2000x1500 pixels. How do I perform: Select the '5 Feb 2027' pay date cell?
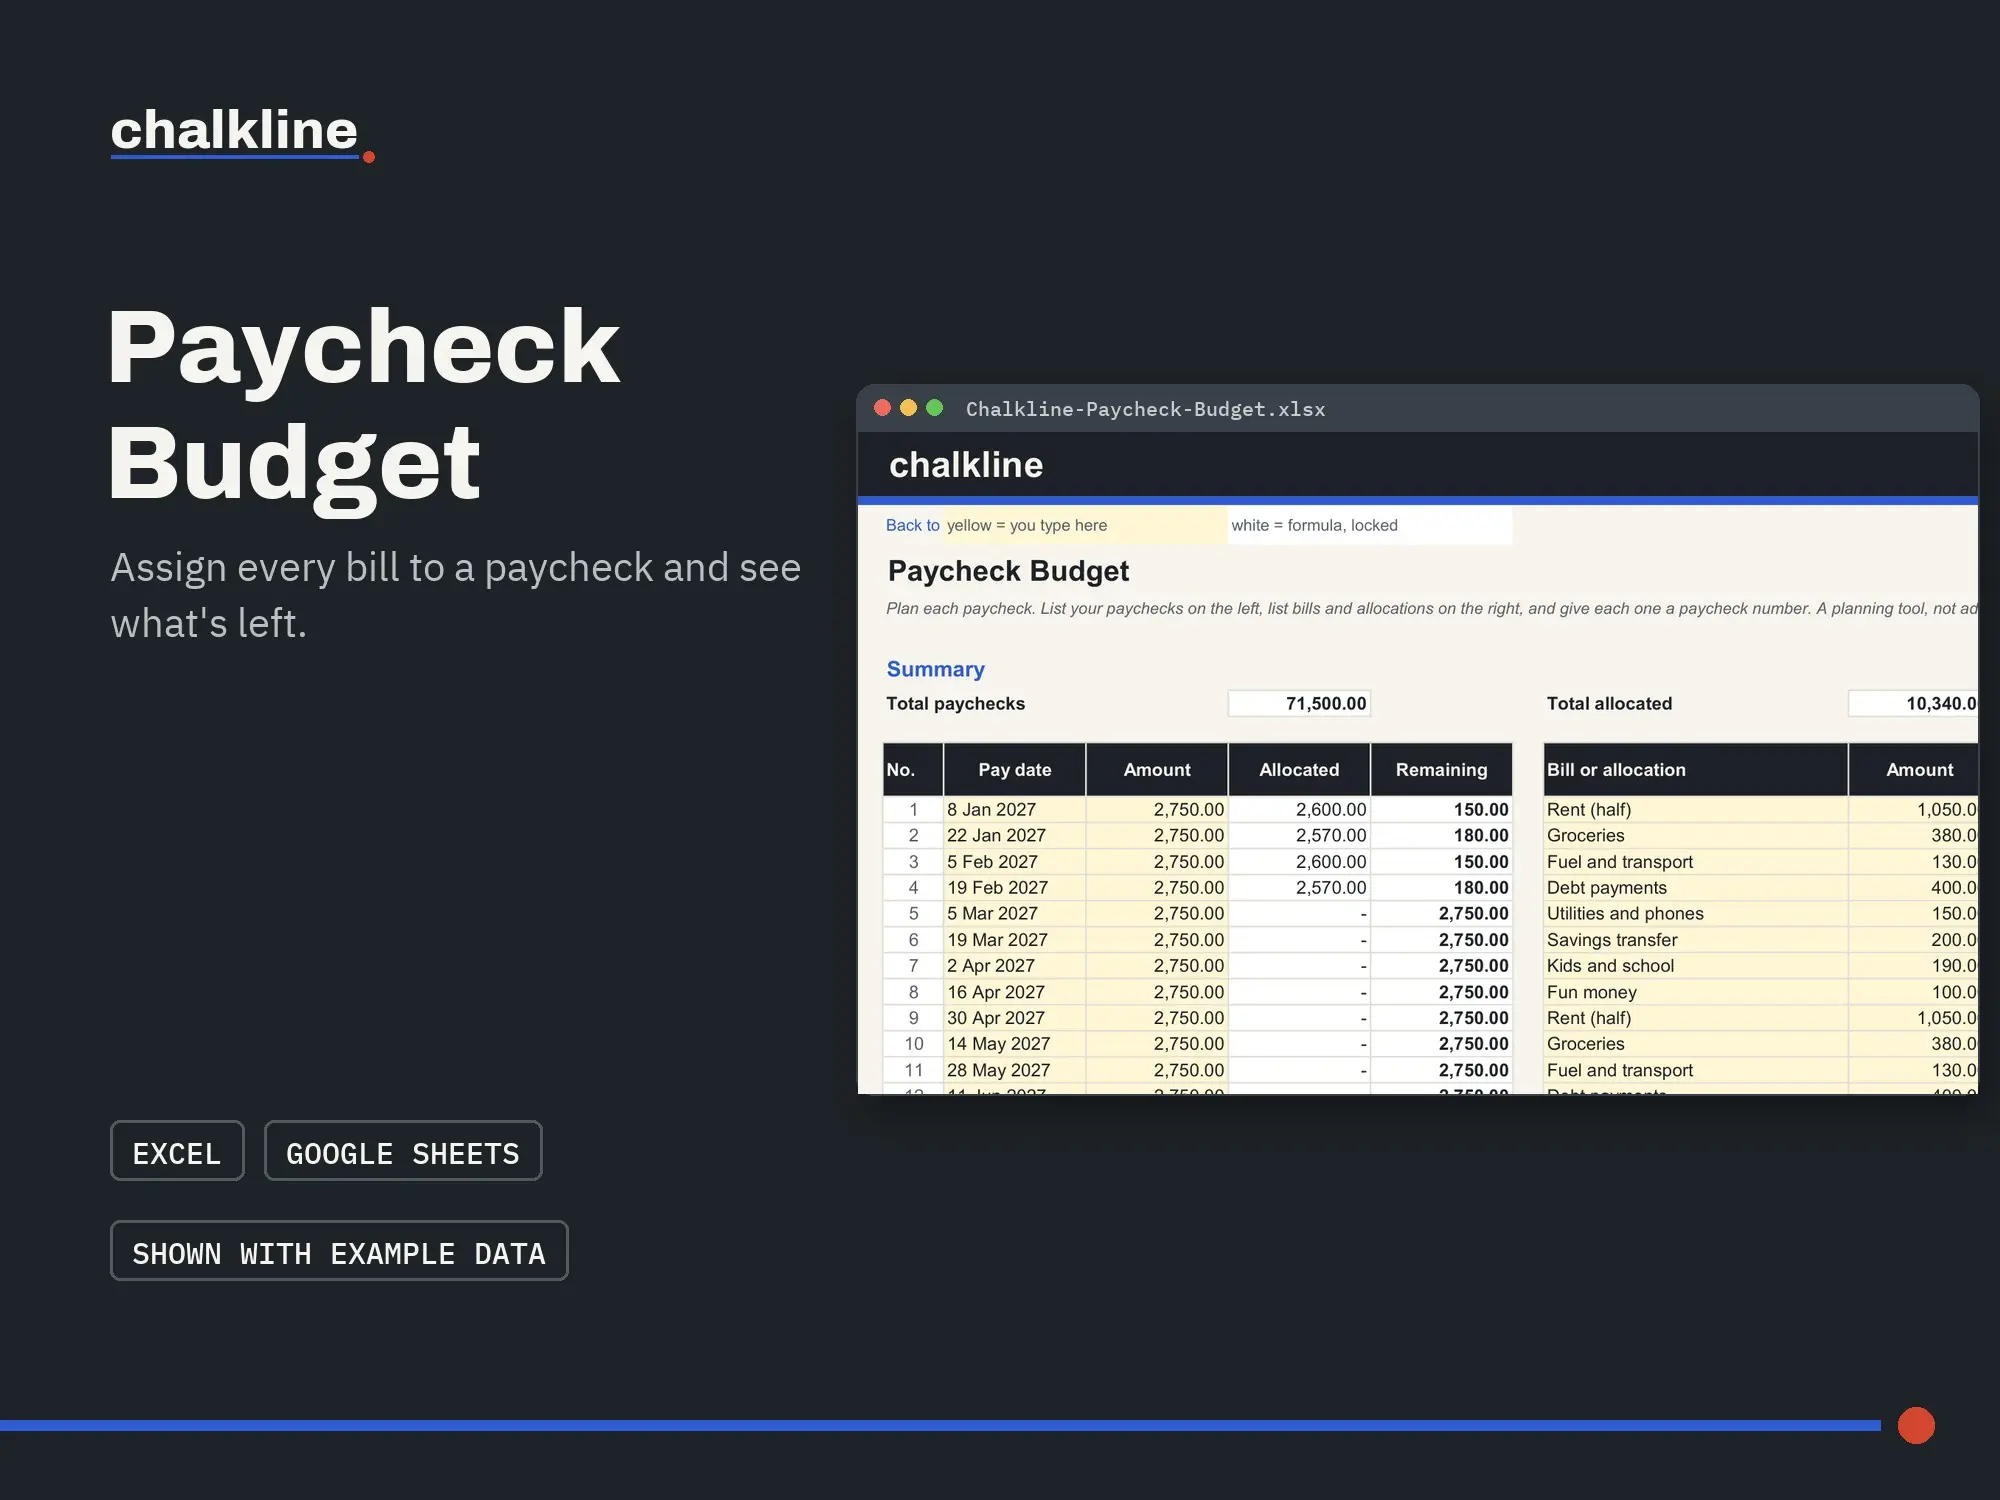tap(1014, 861)
